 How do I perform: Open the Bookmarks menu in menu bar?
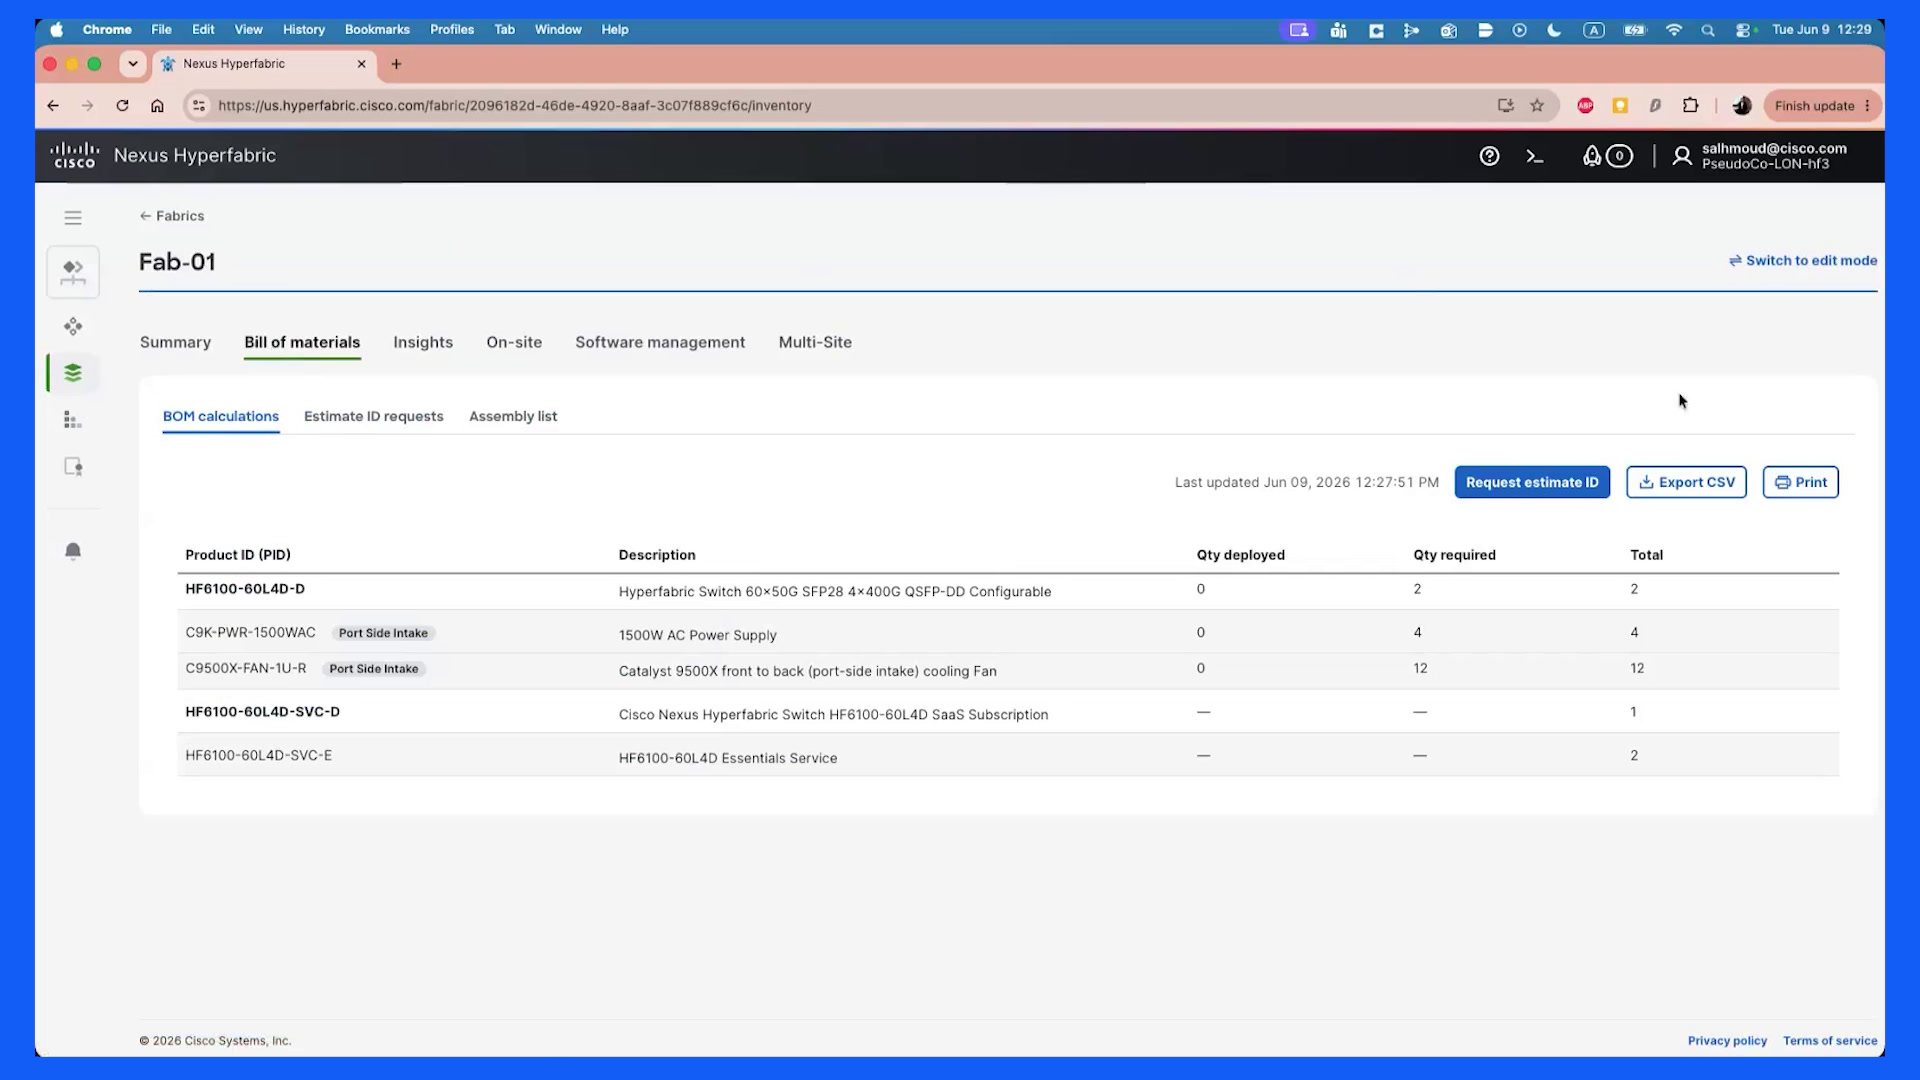[x=377, y=30]
